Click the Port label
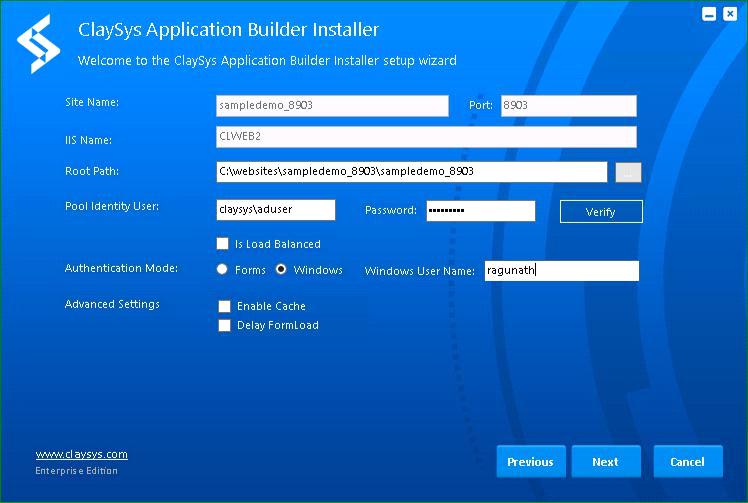 pyautogui.click(x=481, y=105)
